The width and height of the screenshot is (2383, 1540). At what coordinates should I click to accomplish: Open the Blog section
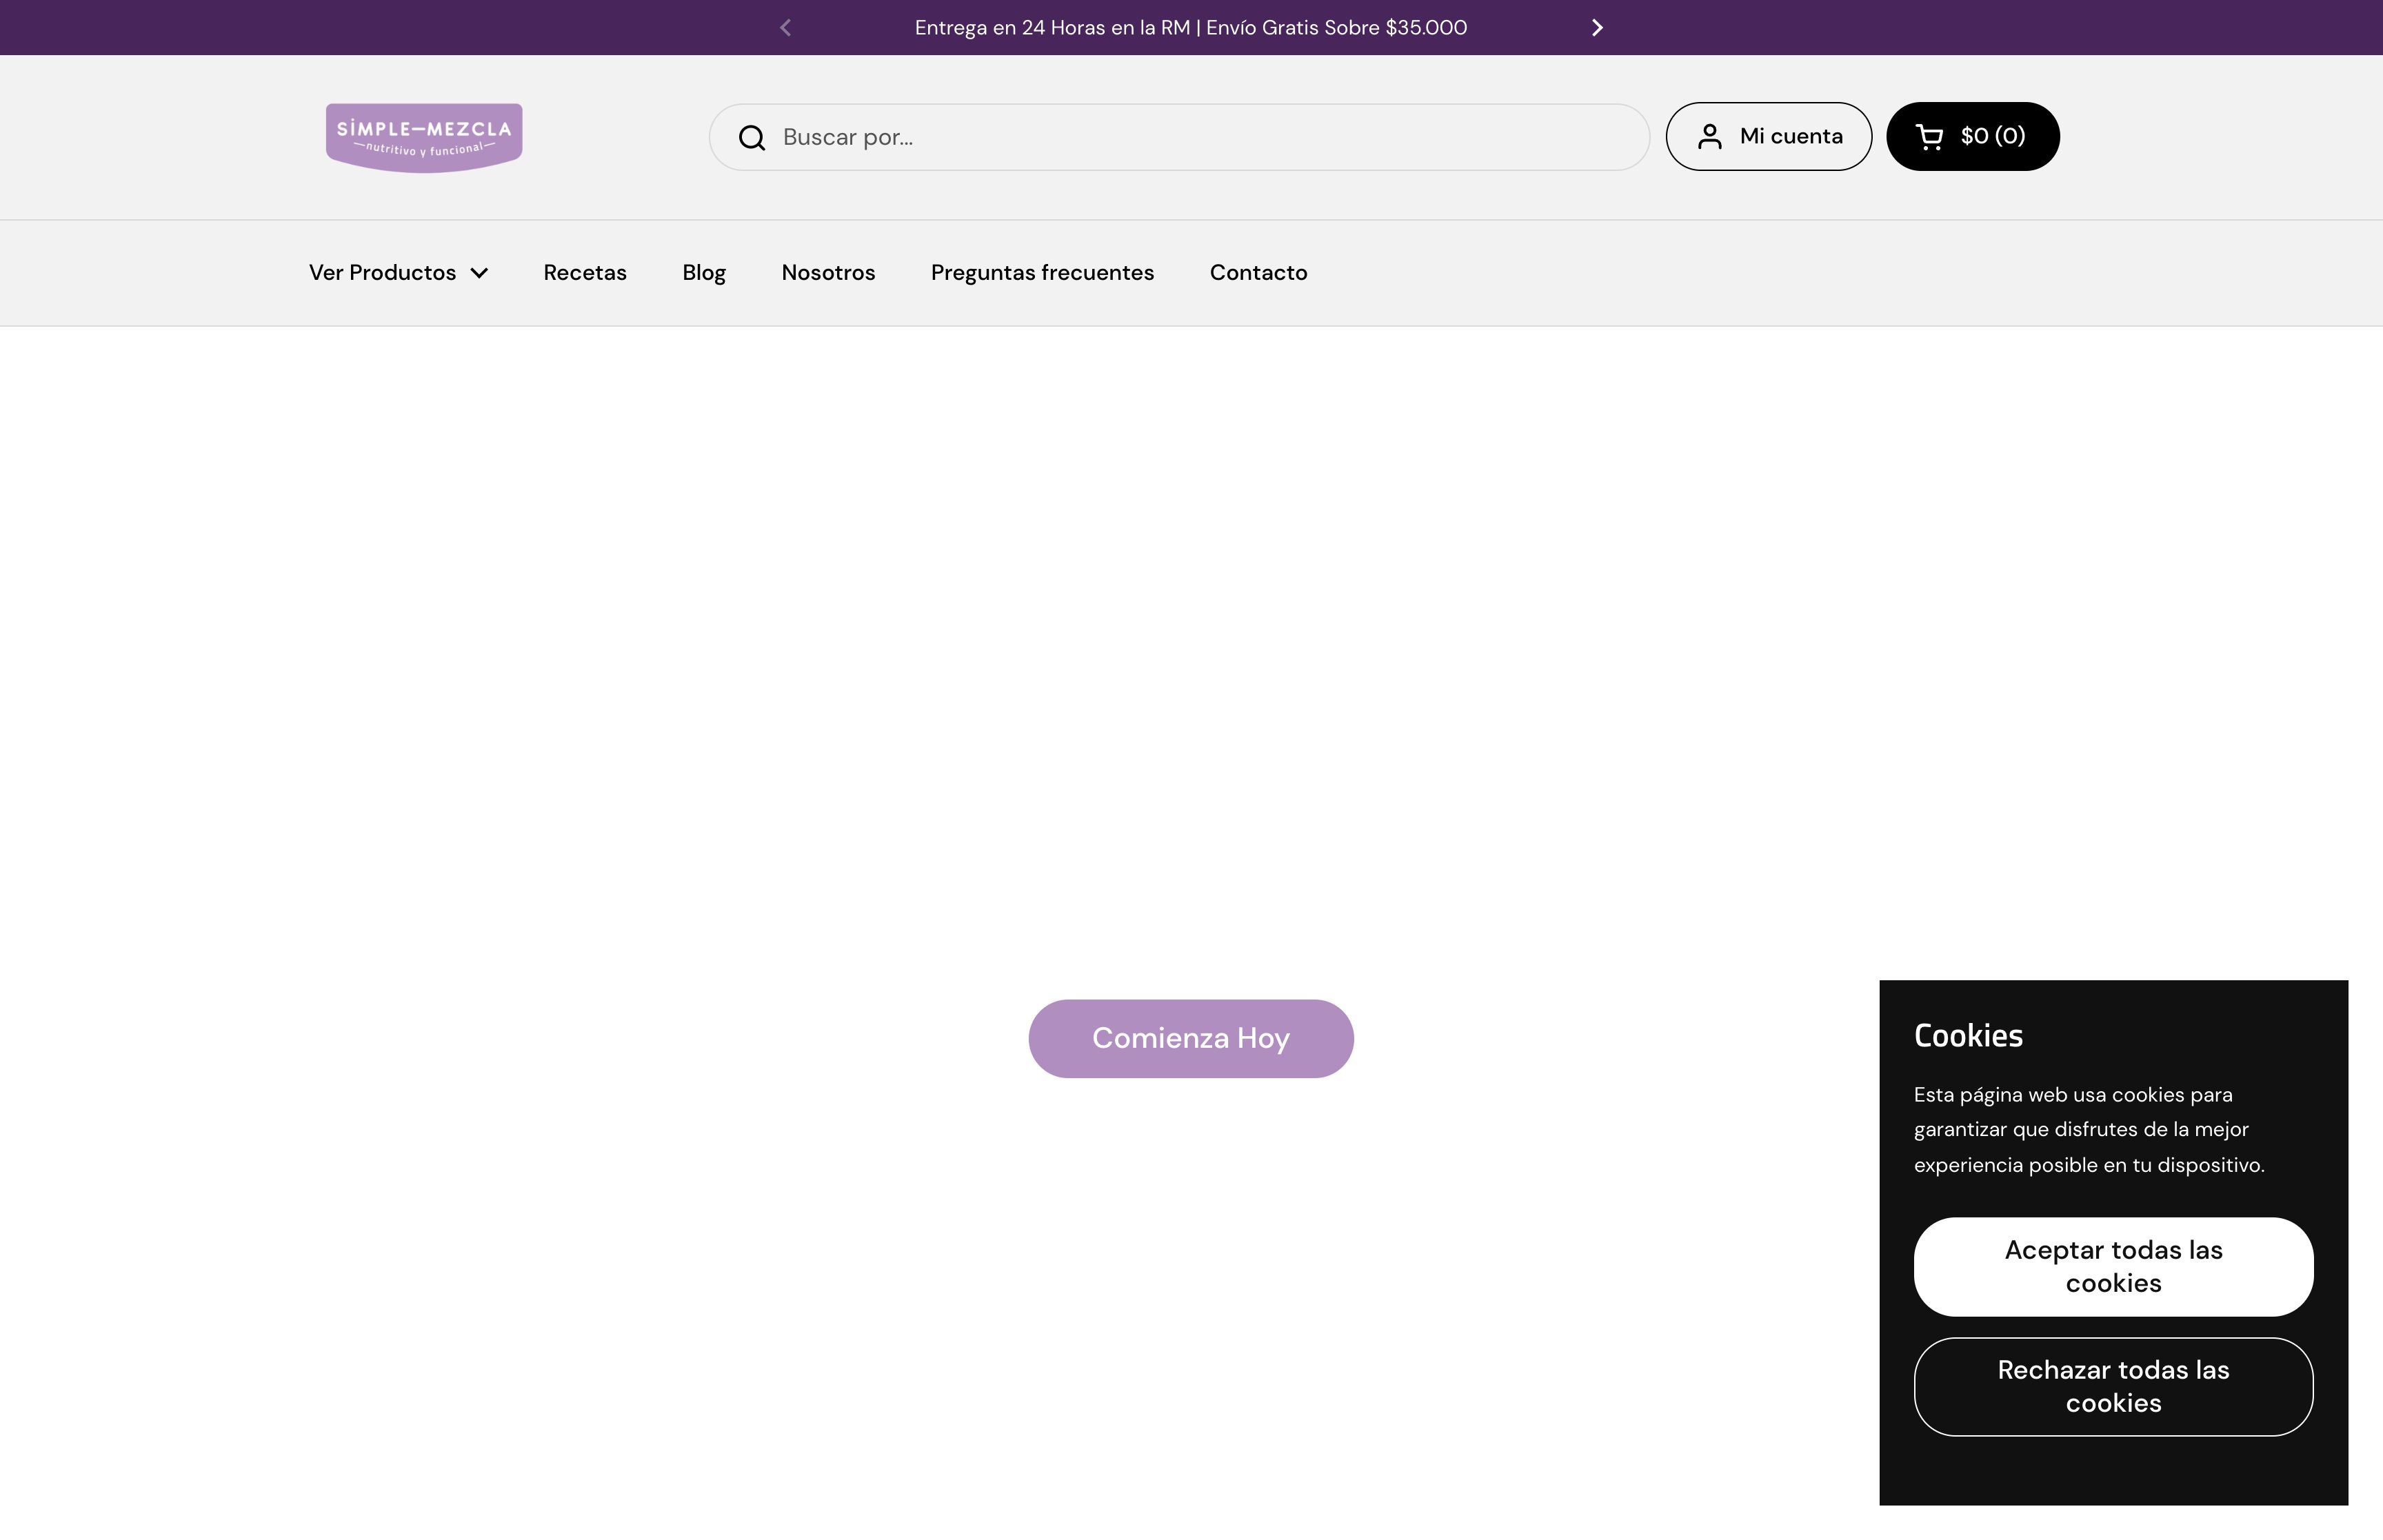point(703,272)
